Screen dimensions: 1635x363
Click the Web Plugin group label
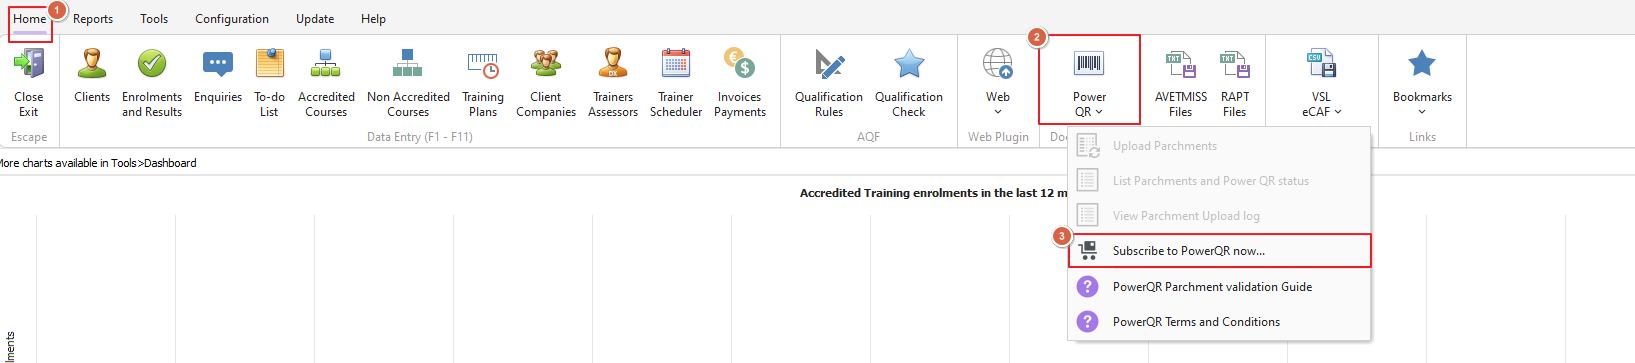tap(998, 137)
